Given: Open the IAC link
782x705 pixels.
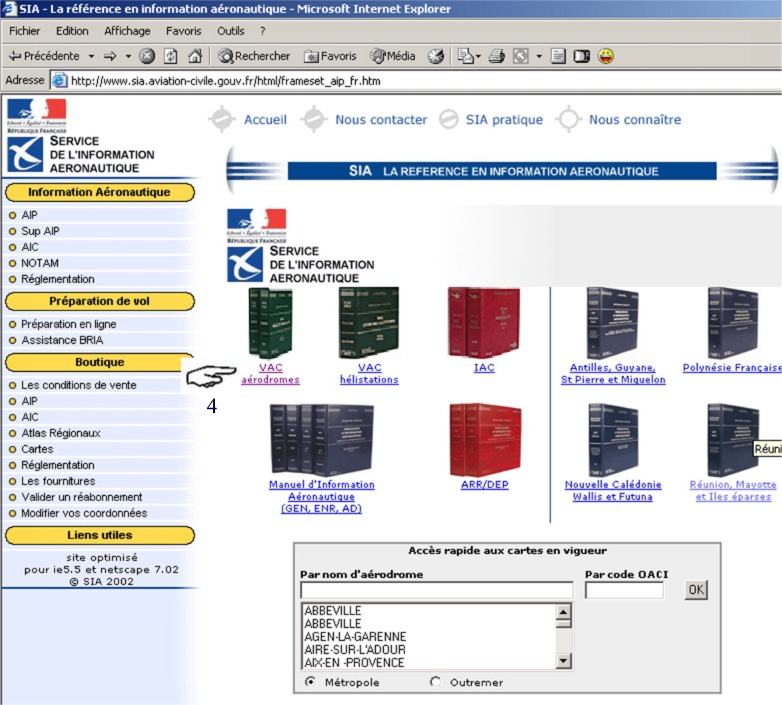Looking at the screenshot, I should pos(484,367).
